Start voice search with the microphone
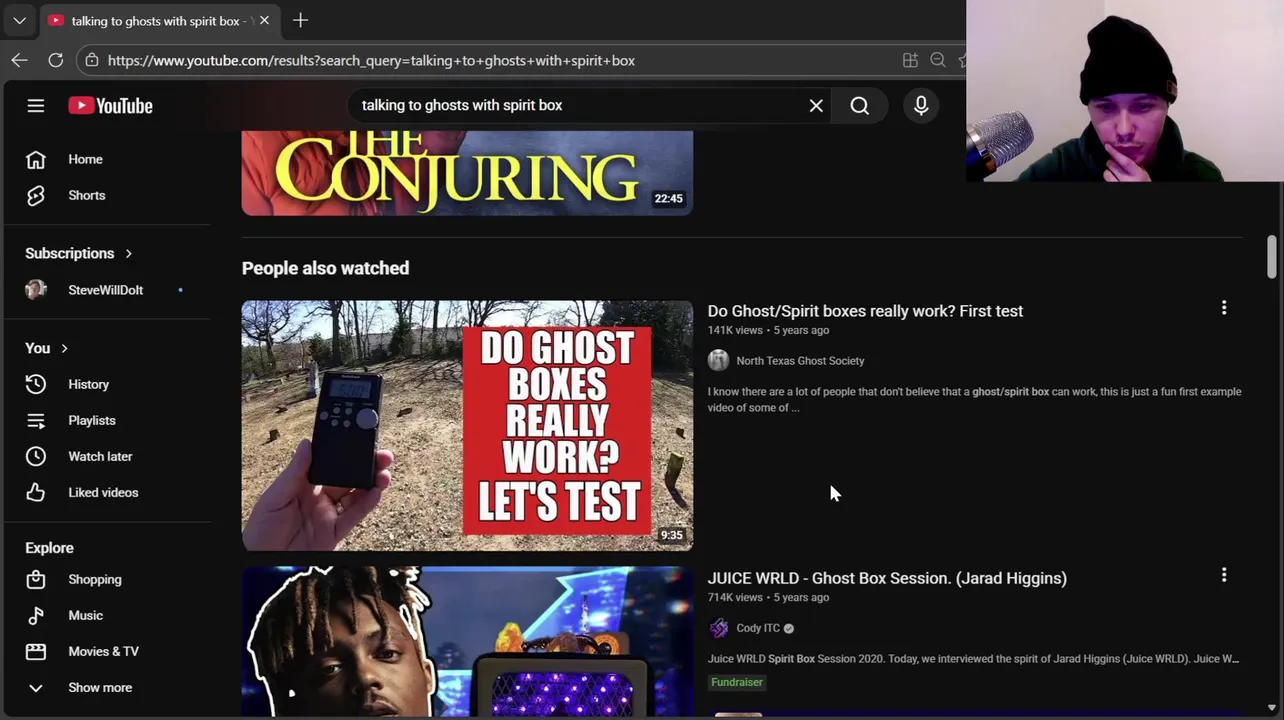Screen dimensions: 1284x720 921,105
